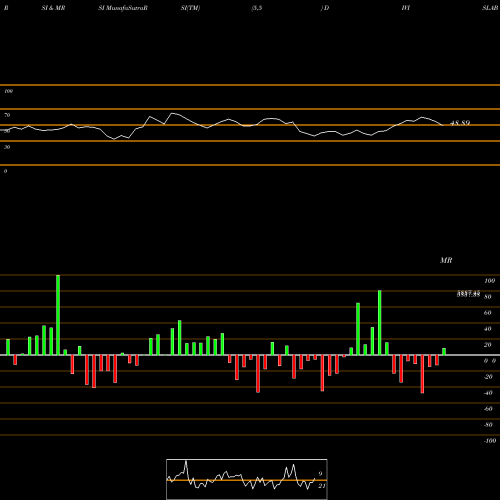Click the 0 label below RSI chart
Screen dimensions: 500x500
(5, 171)
